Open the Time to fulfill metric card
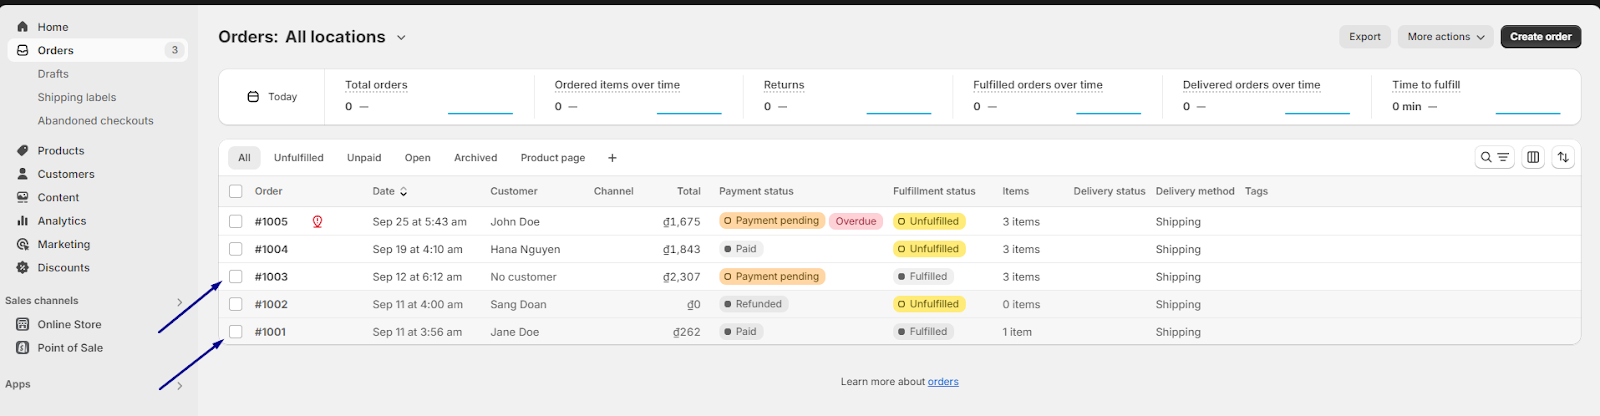This screenshot has height=416, width=1600. click(x=1476, y=97)
